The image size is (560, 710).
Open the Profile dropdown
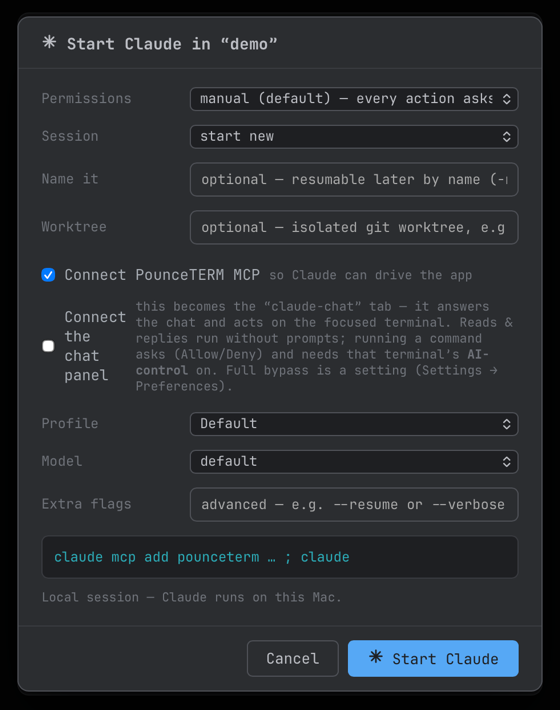(354, 424)
